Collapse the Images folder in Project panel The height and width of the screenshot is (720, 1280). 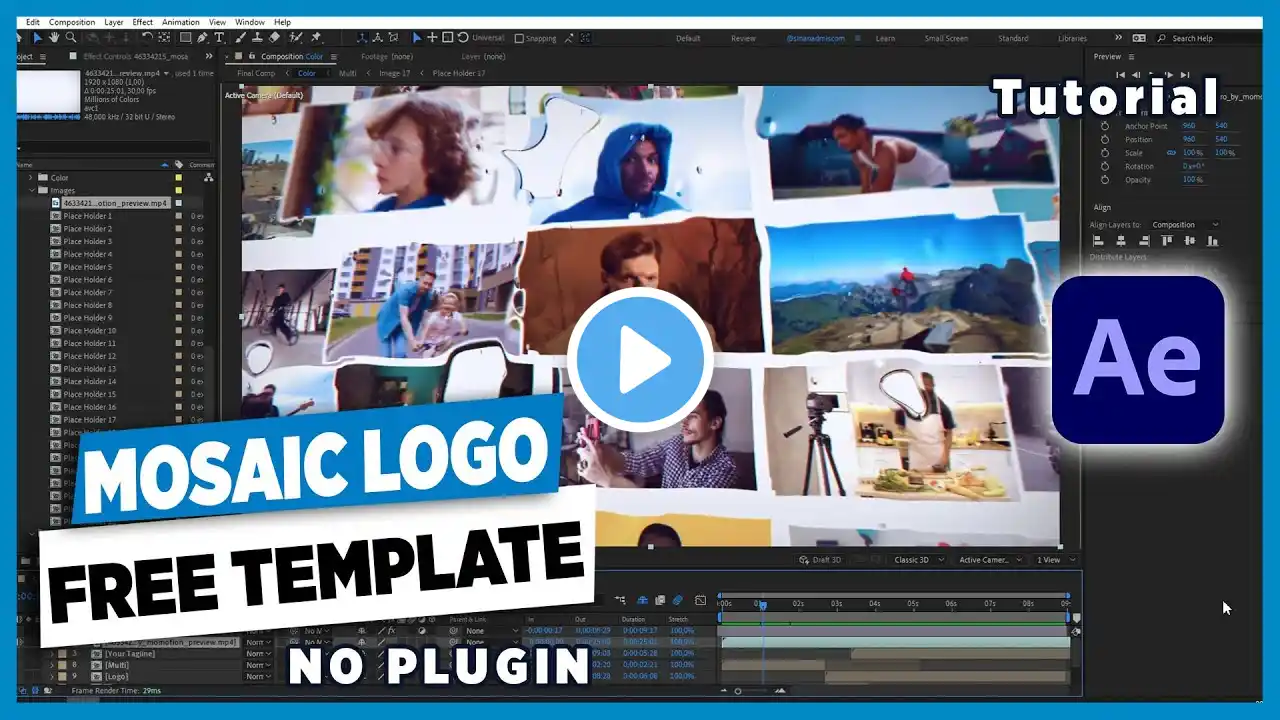(x=32, y=190)
